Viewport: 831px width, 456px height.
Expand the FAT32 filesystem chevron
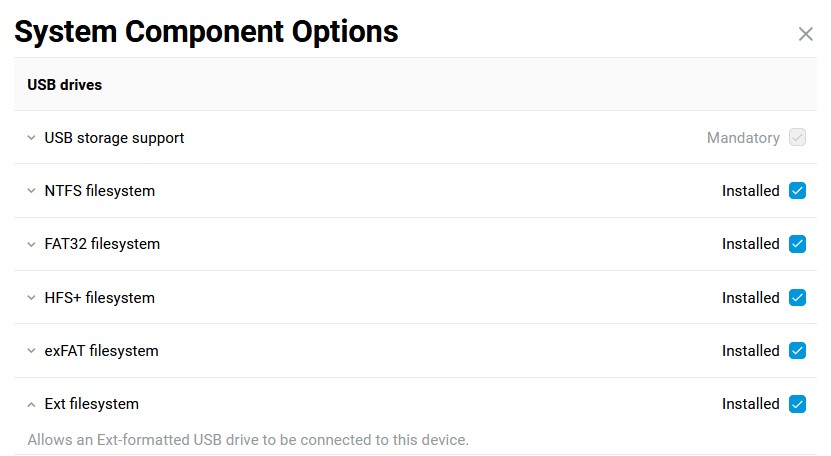31,244
